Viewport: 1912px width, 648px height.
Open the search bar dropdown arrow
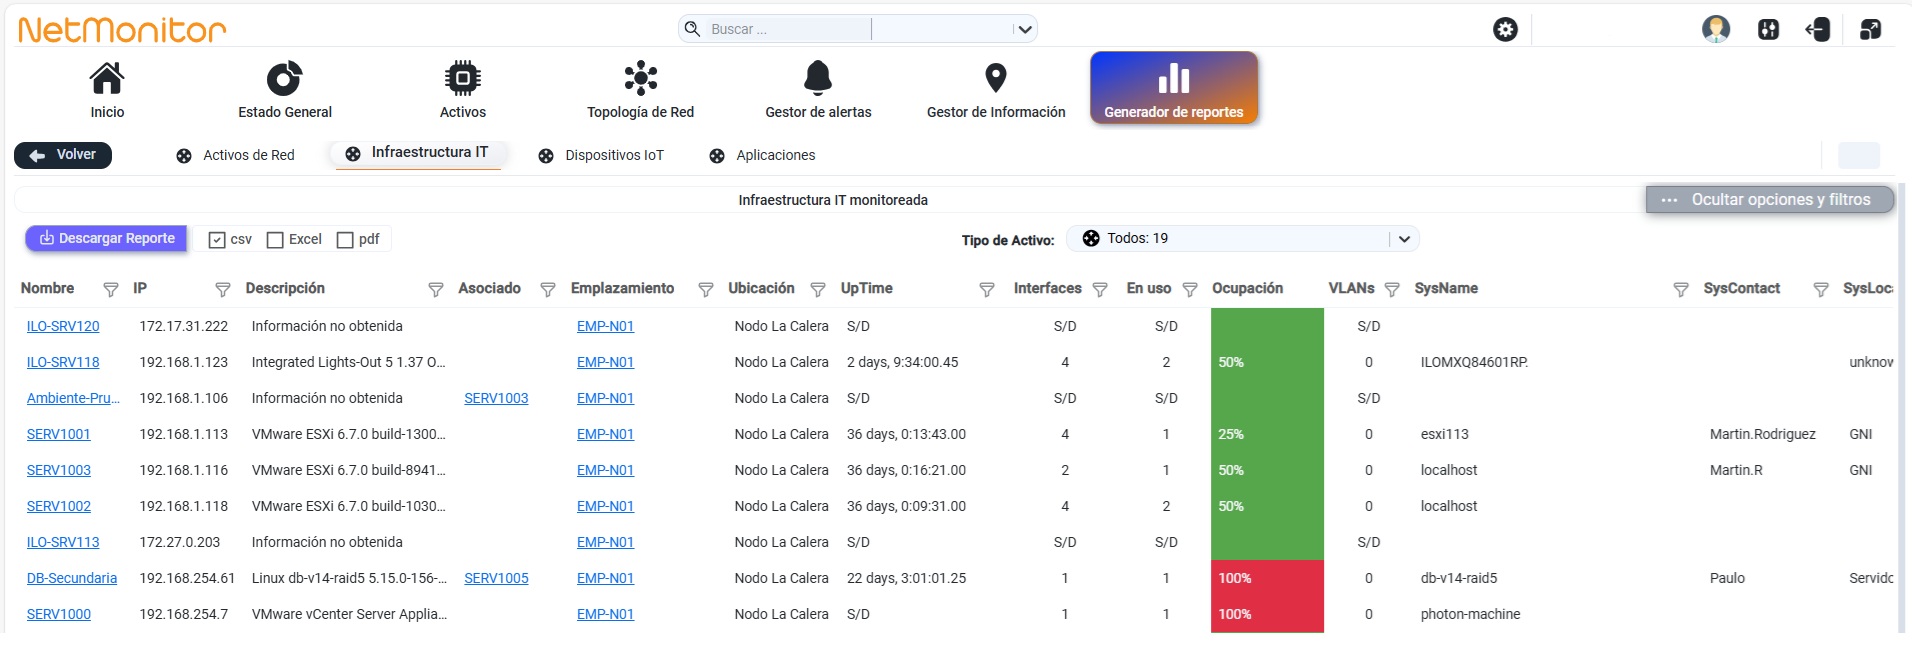pos(1024,29)
